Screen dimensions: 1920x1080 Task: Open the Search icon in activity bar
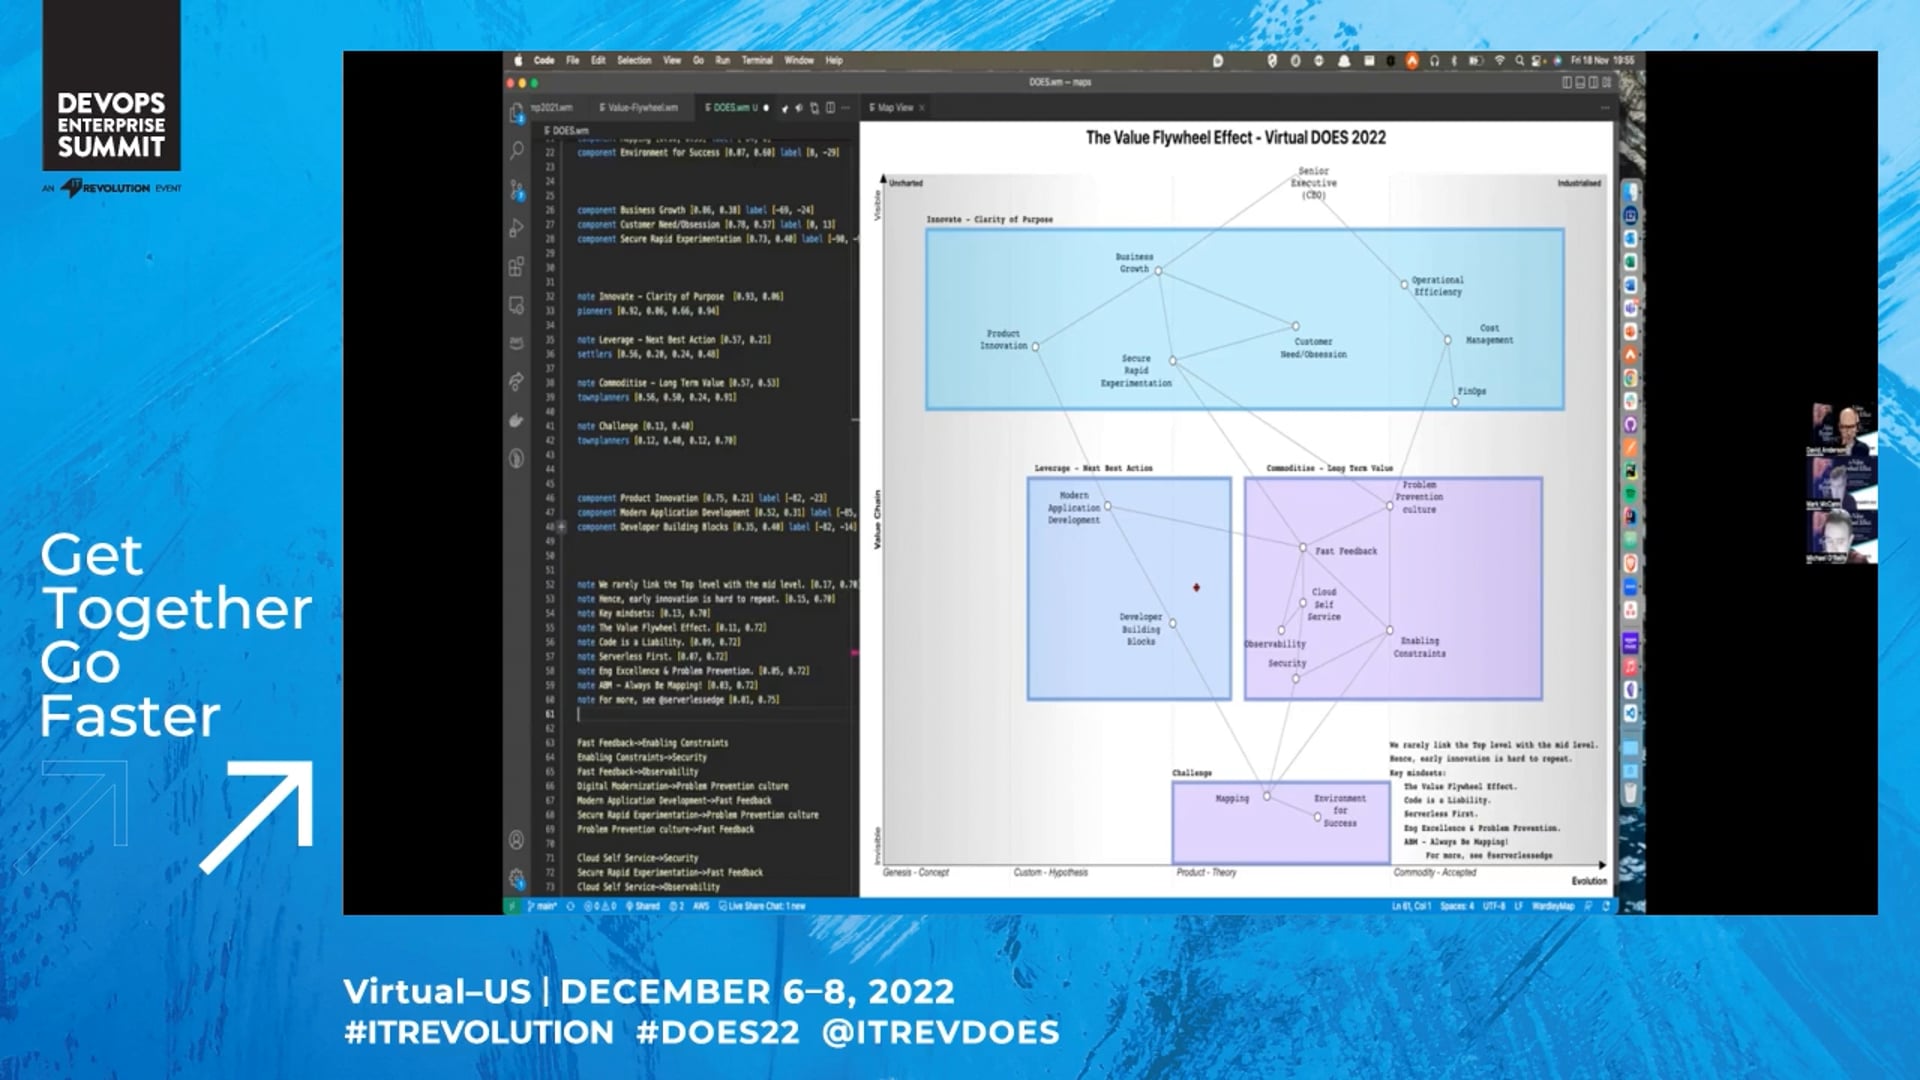tap(516, 151)
